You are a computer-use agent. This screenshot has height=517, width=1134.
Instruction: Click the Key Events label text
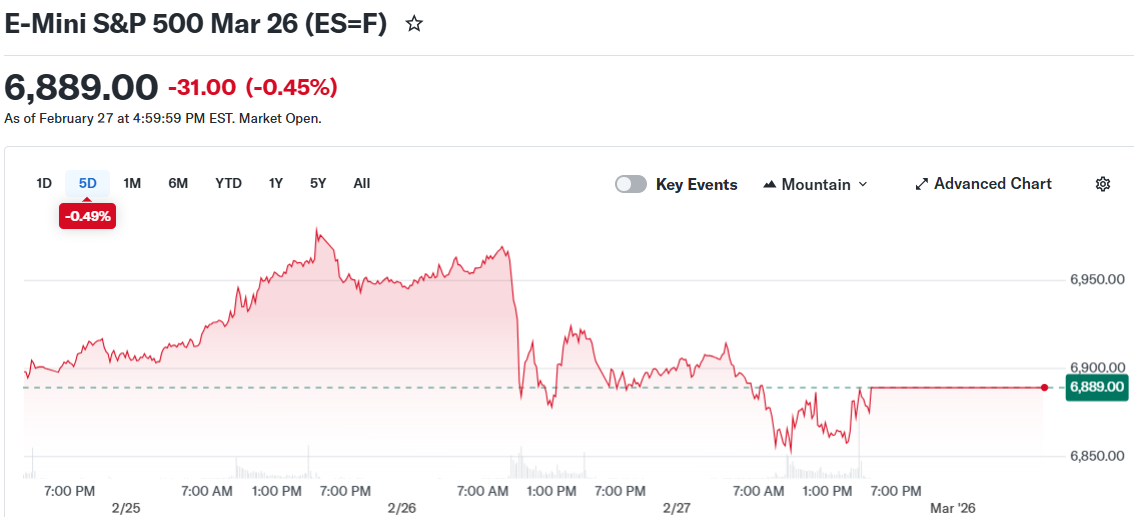[696, 185]
